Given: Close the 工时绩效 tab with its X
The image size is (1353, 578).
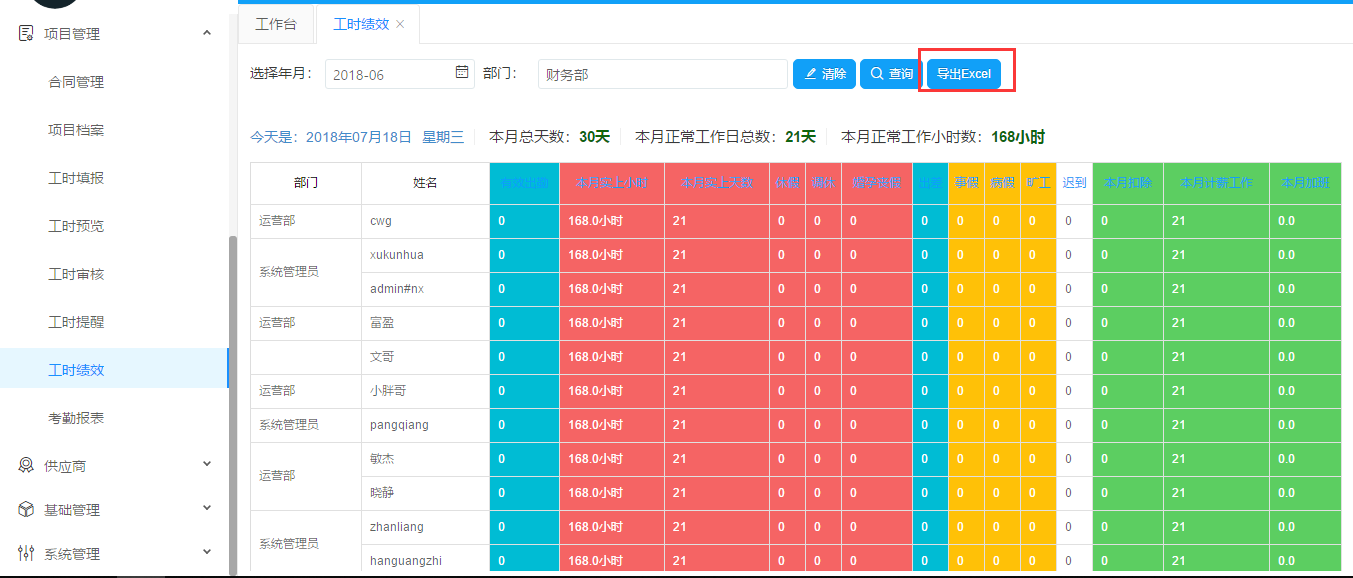Looking at the screenshot, I should (x=401, y=24).
